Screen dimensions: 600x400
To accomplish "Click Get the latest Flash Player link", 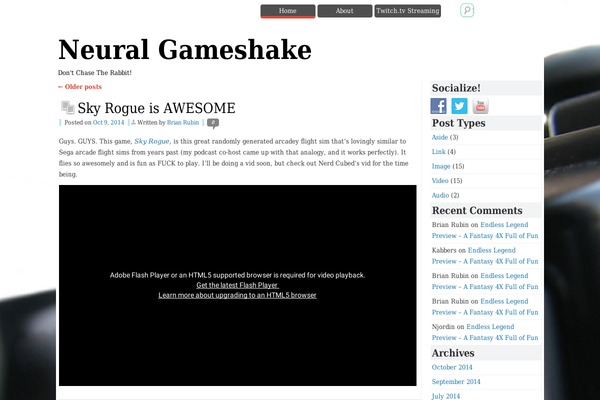I will click(x=237, y=285).
